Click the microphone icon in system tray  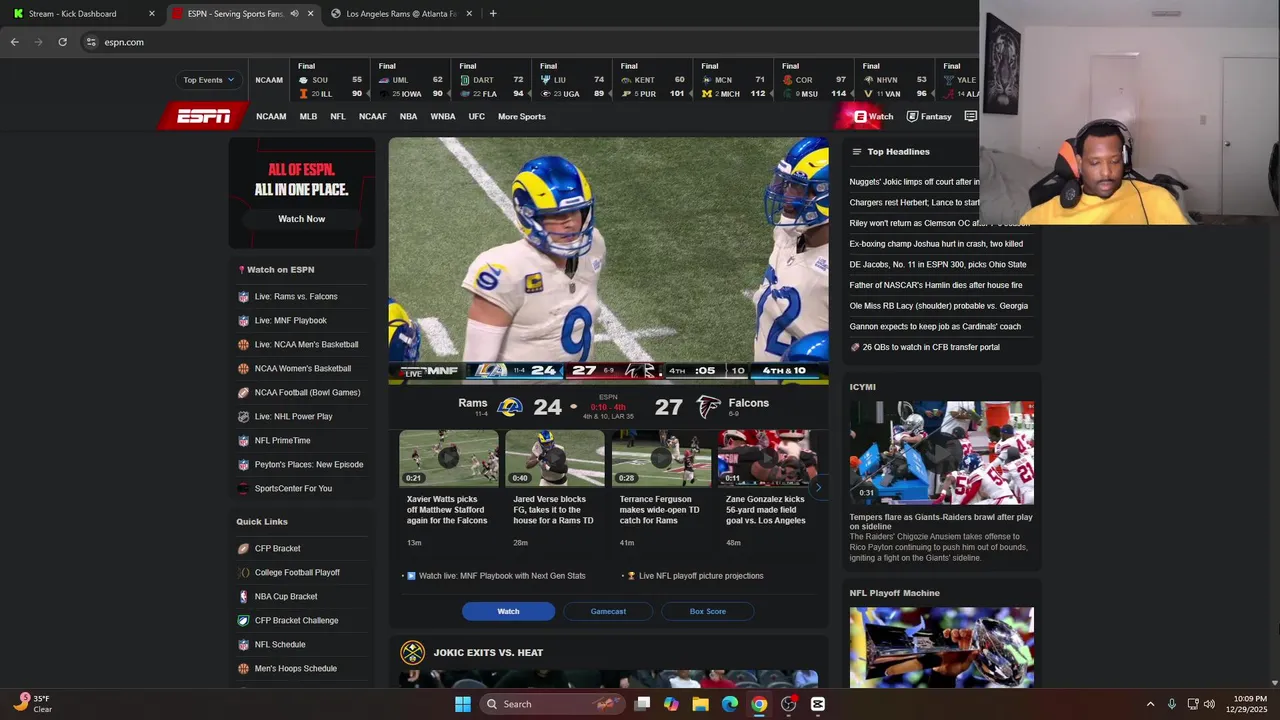click(x=1171, y=704)
